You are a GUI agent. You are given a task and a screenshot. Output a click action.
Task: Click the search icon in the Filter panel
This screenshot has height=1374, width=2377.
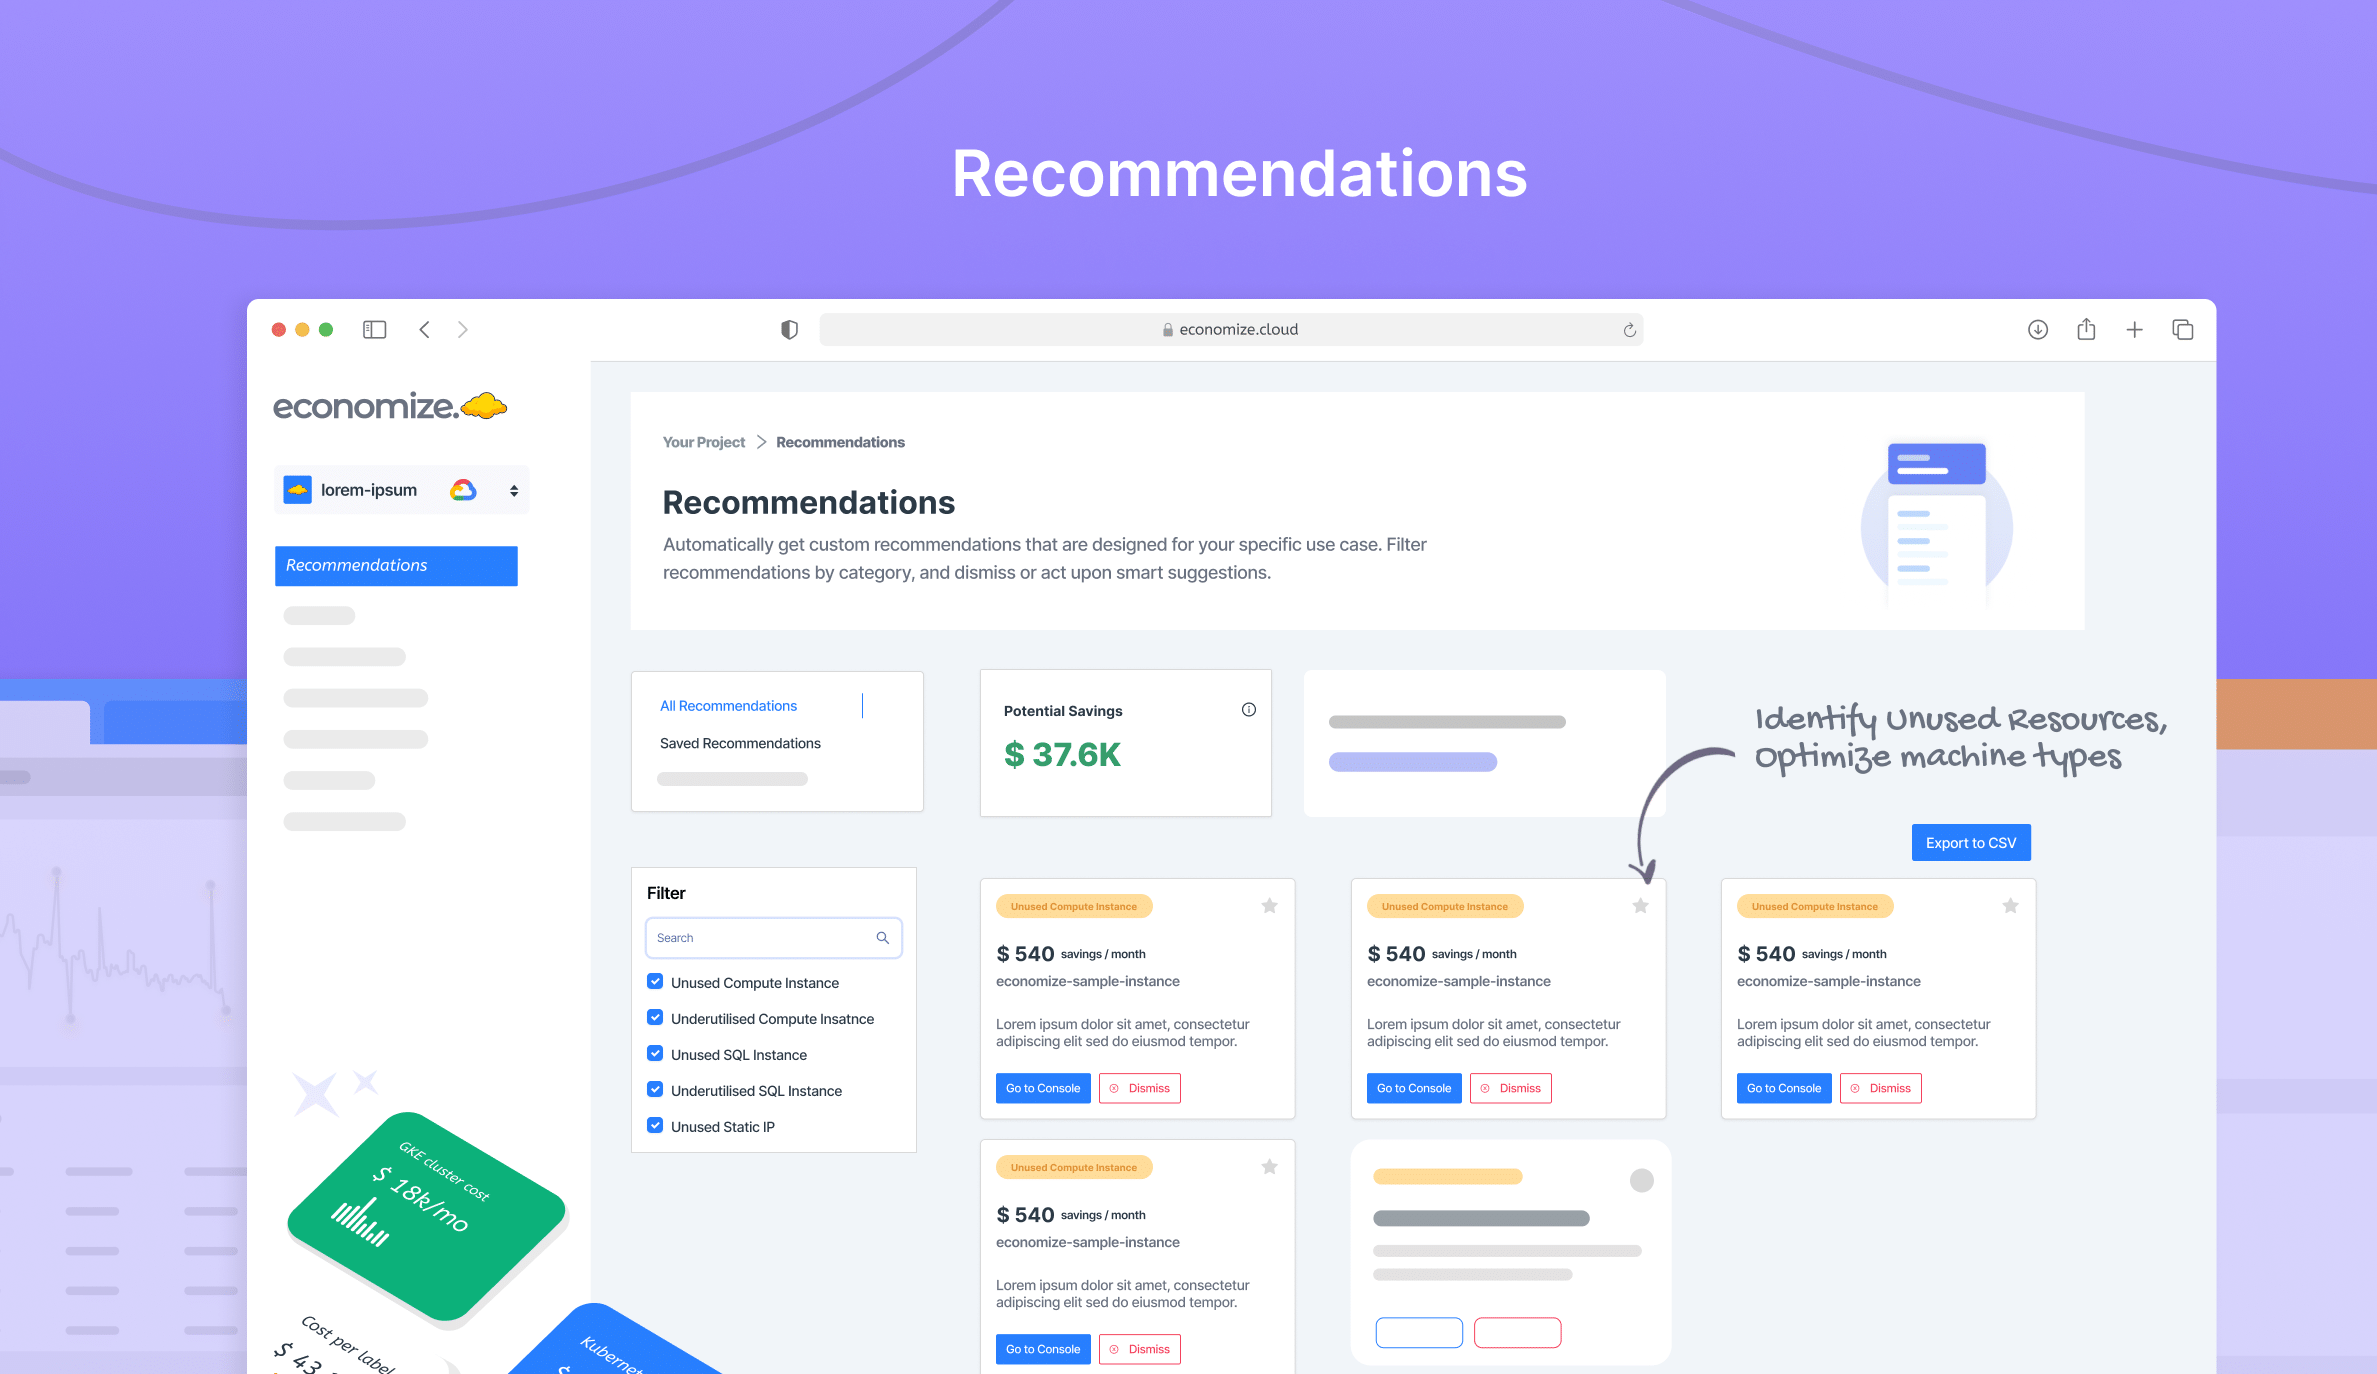(883, 937)
